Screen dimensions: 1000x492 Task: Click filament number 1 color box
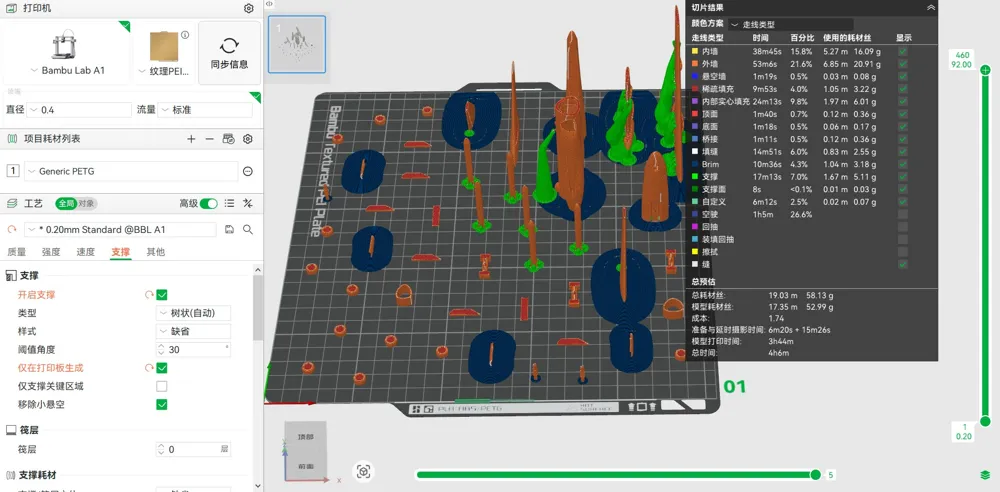(x=12, y=171)
